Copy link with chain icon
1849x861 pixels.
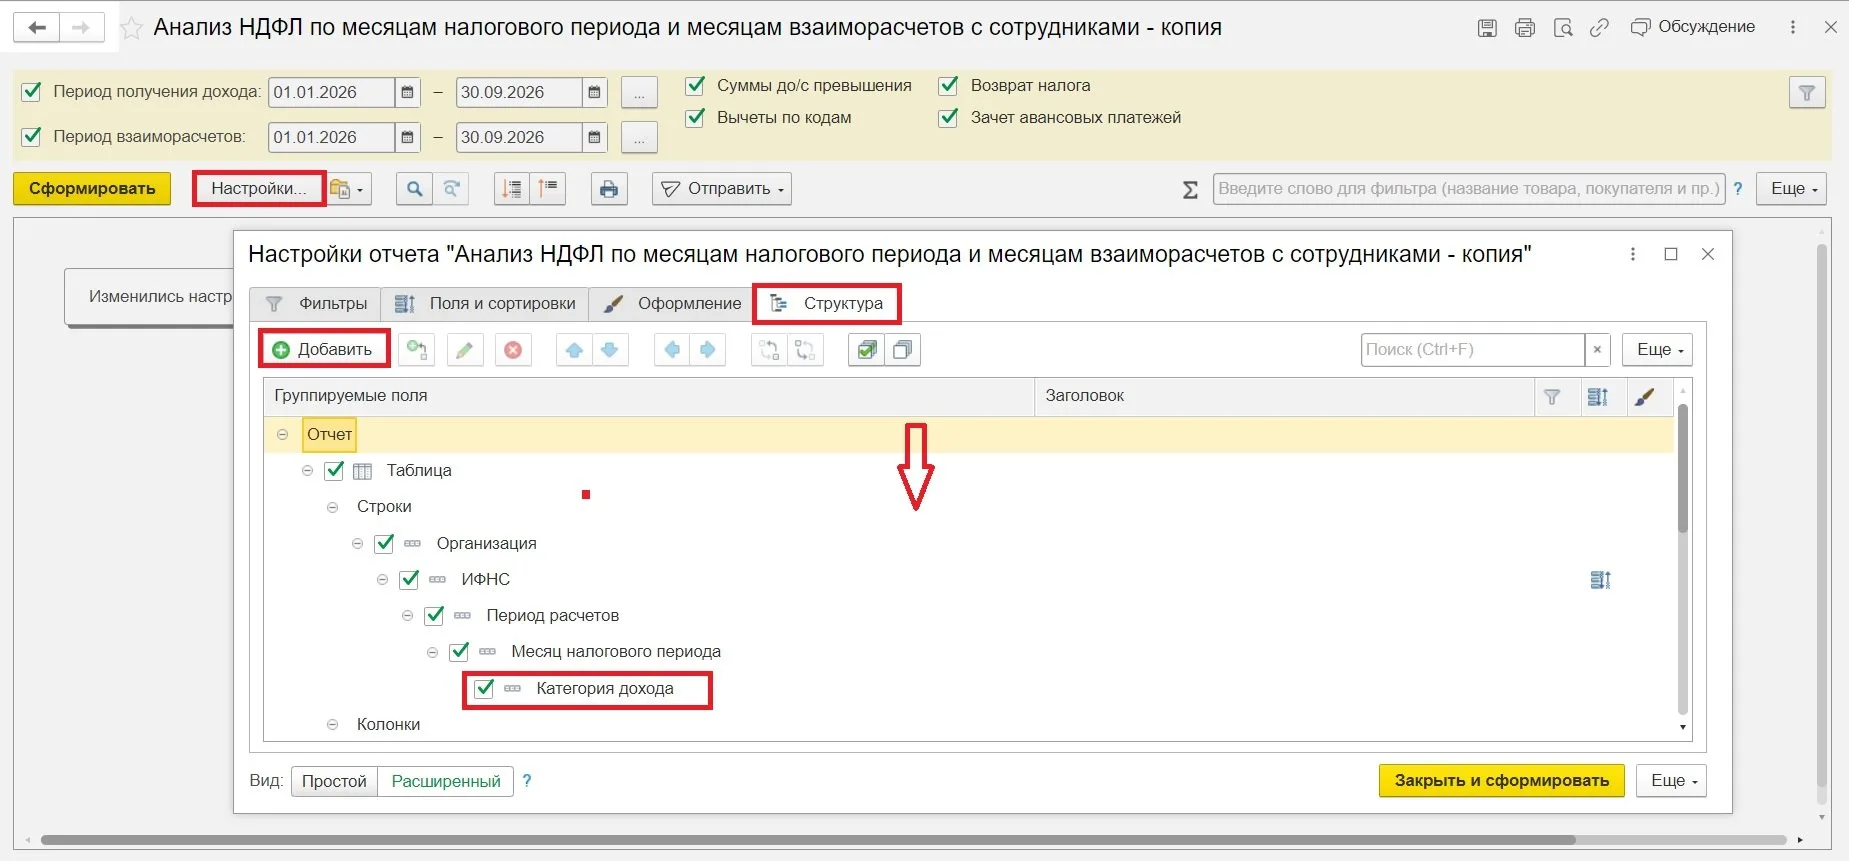point(1600,28)
